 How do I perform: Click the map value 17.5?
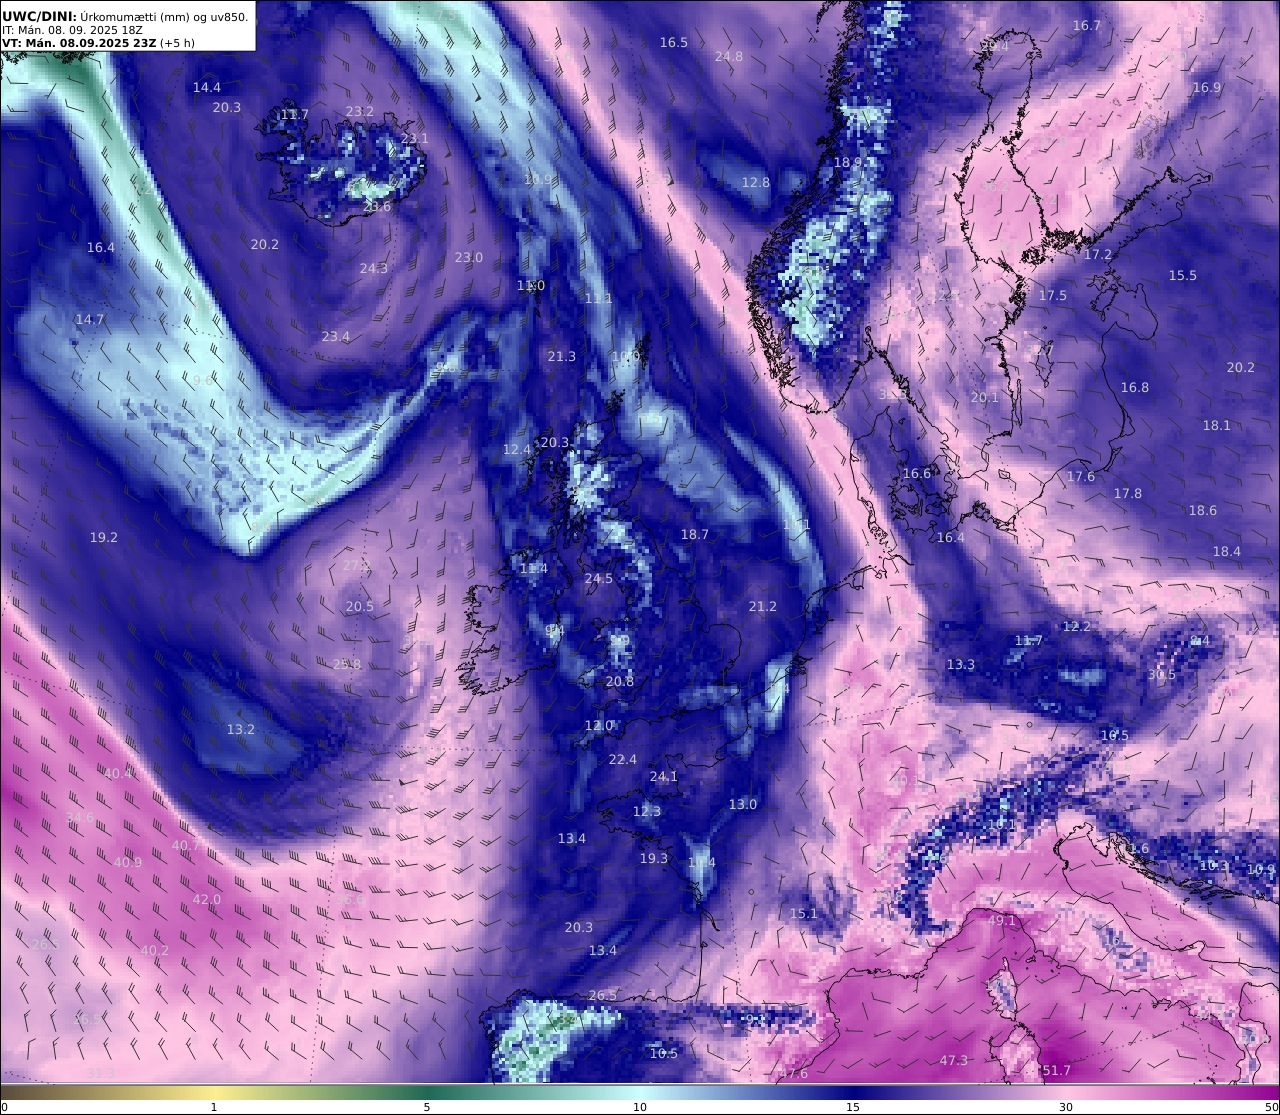tap(1053, 295)
